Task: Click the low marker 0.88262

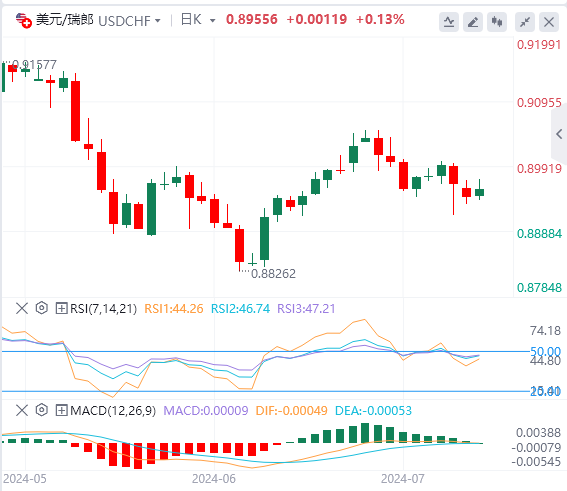Action: [x=273, y=274]
